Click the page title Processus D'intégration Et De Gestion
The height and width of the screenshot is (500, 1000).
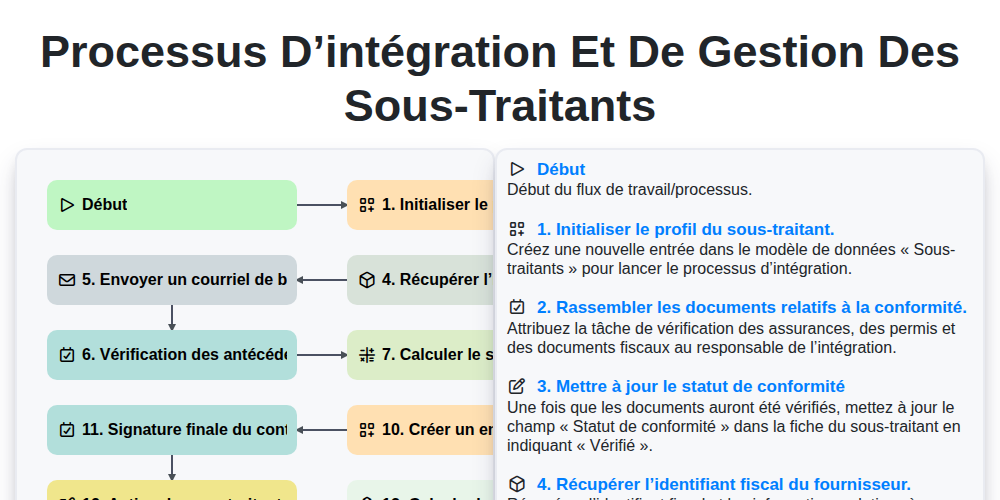(500, 78)
